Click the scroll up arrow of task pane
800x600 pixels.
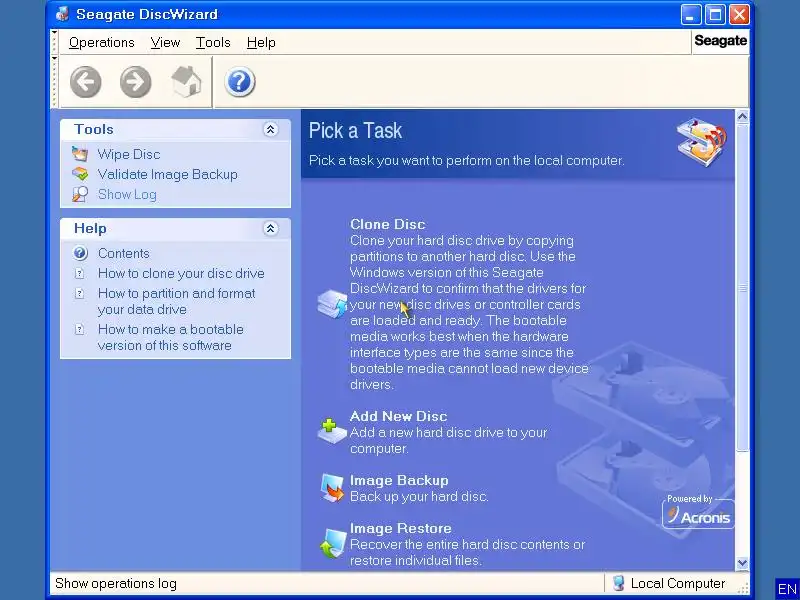(x=742, y=116)
